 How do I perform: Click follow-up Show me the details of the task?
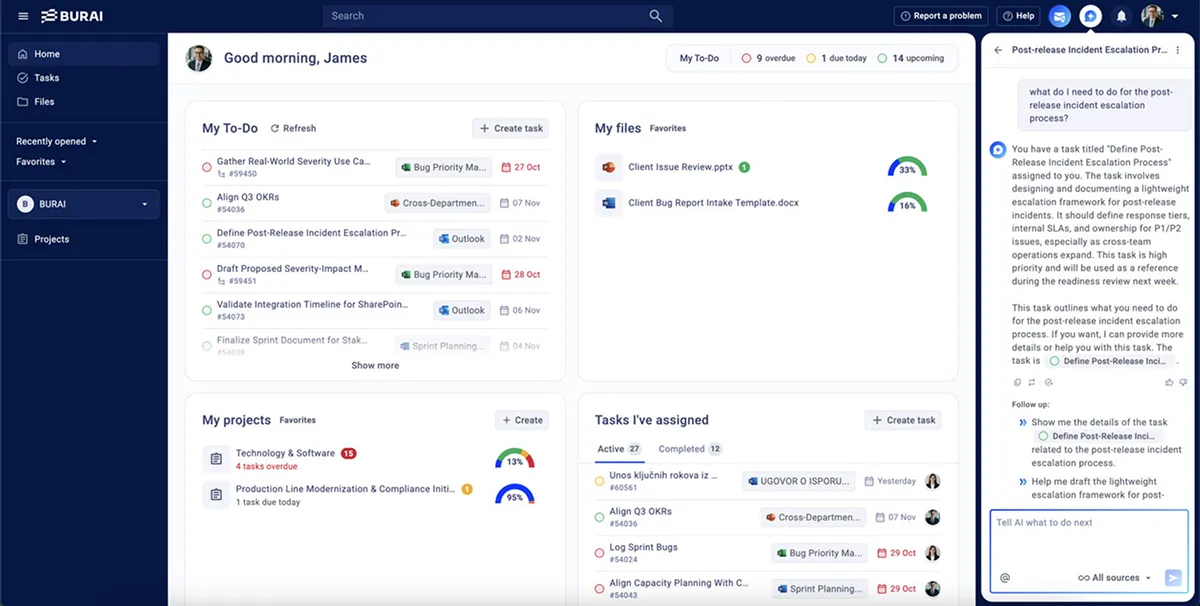(x=1107, y=443)
